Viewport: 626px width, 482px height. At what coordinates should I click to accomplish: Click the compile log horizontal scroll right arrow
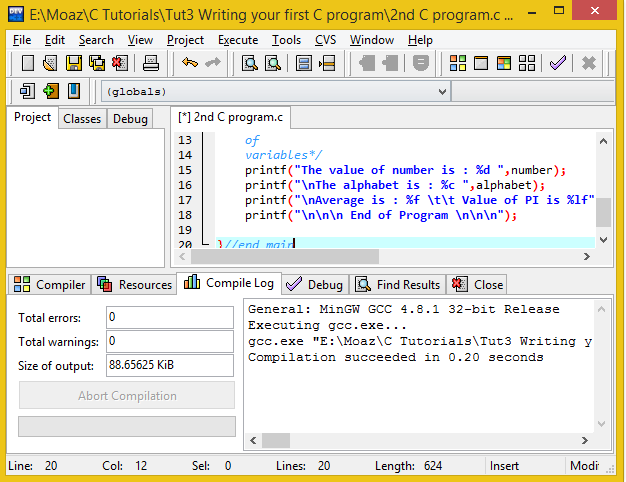coord(584,440)
